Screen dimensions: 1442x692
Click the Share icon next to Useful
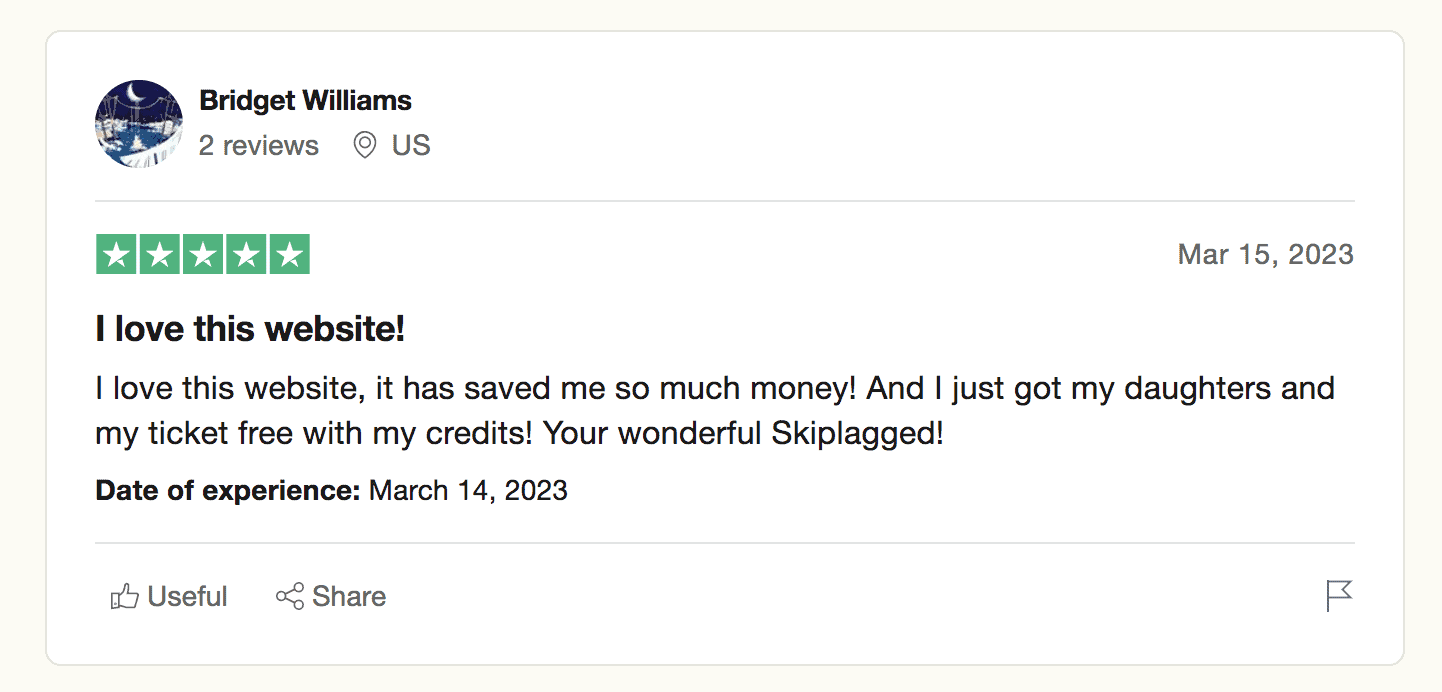click(x=289, y=595)
